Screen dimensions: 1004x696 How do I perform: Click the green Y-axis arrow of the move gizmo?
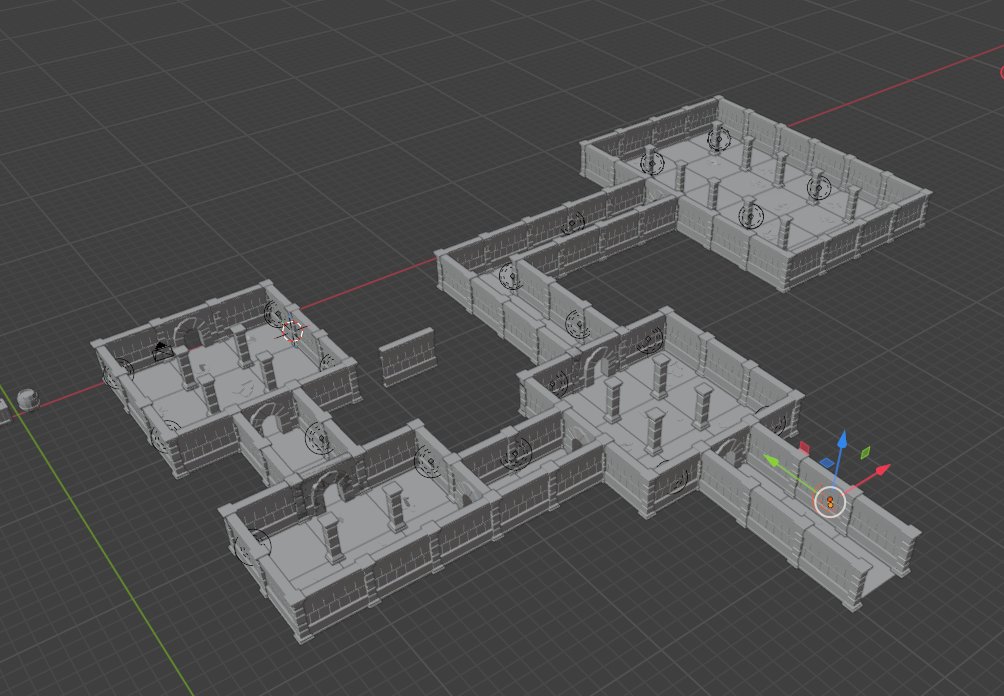pos(772,460)
